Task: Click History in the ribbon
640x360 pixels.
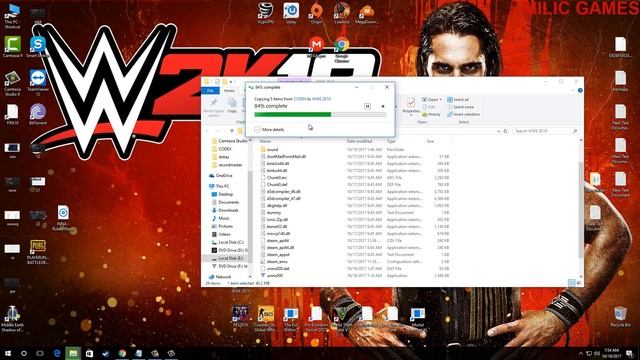Action: (431, 114)
